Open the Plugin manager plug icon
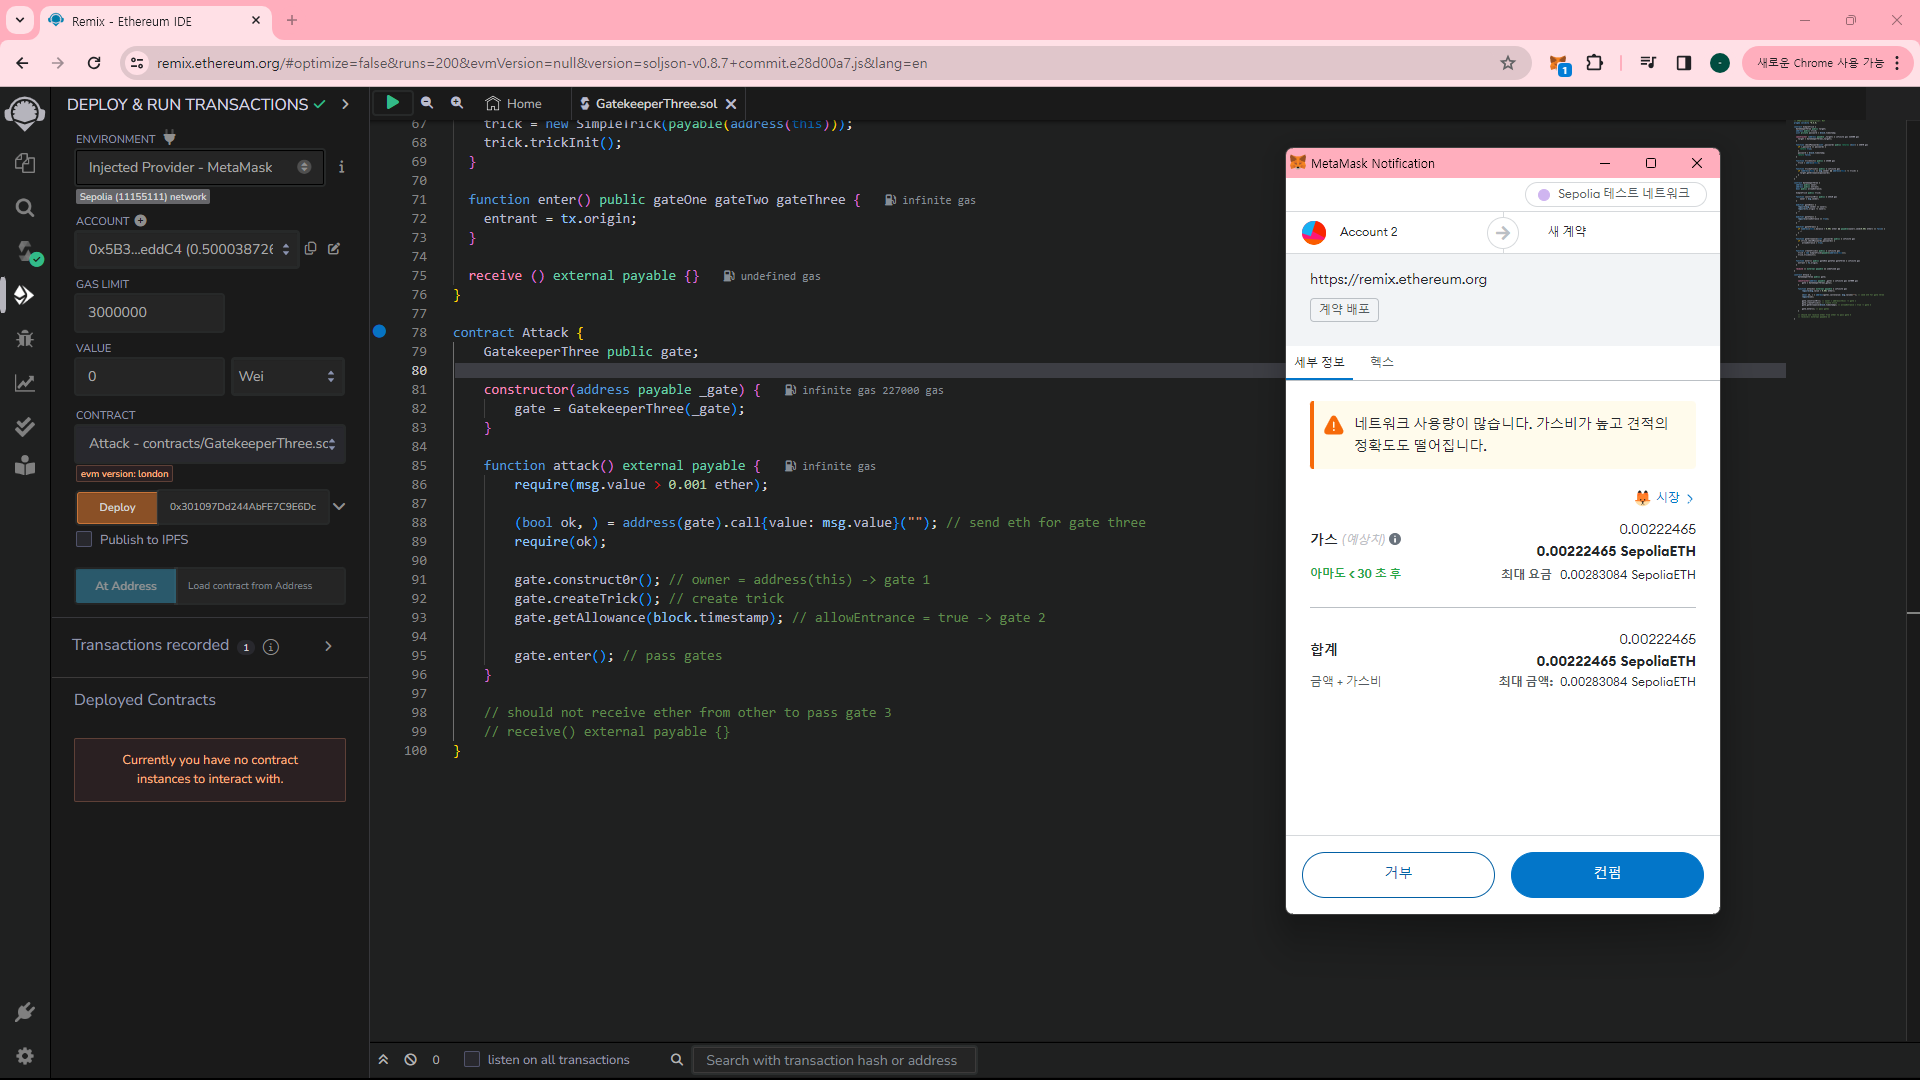This screenshot has height=1080, width=1920. point(26,1012)
